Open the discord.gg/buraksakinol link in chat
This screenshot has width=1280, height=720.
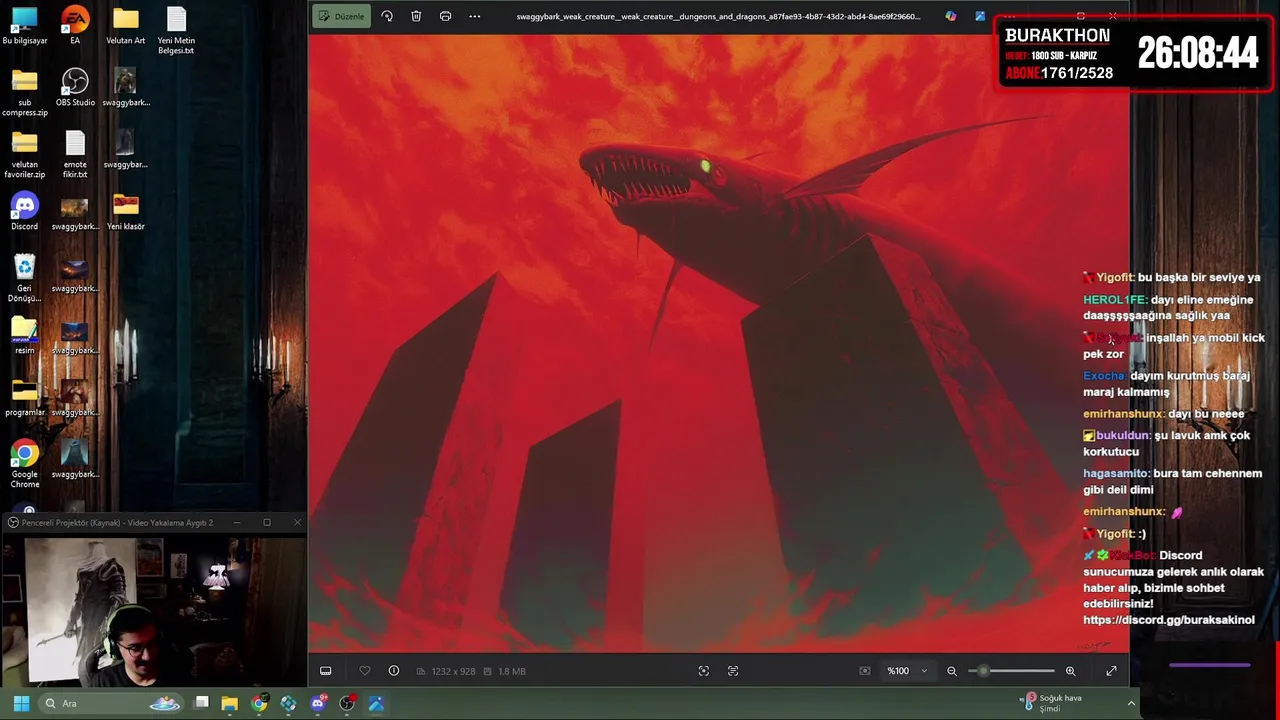click(1168, 620)
